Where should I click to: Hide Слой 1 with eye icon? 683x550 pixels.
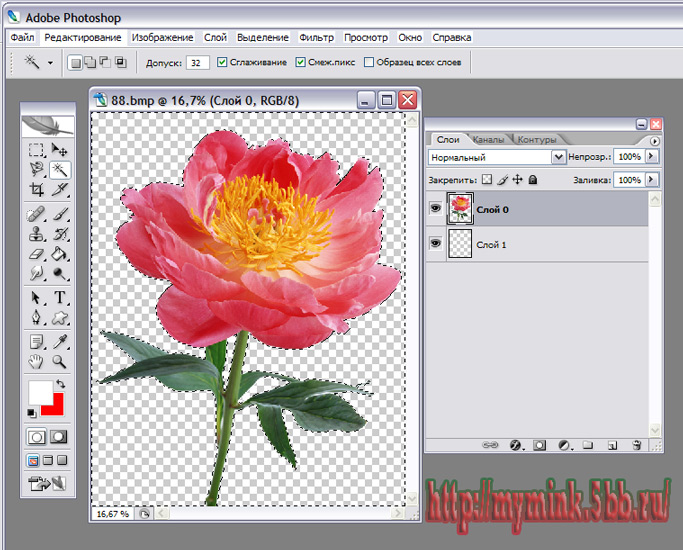click(435, 243)
